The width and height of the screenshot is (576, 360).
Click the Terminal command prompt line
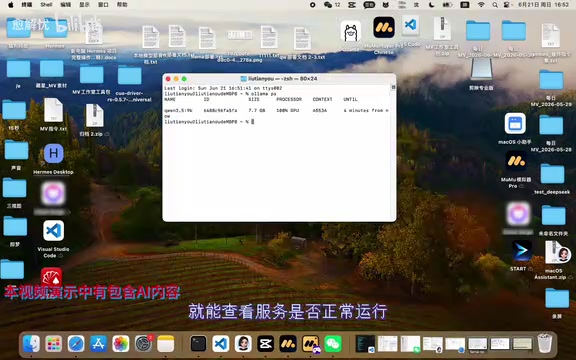coord(209,122)
